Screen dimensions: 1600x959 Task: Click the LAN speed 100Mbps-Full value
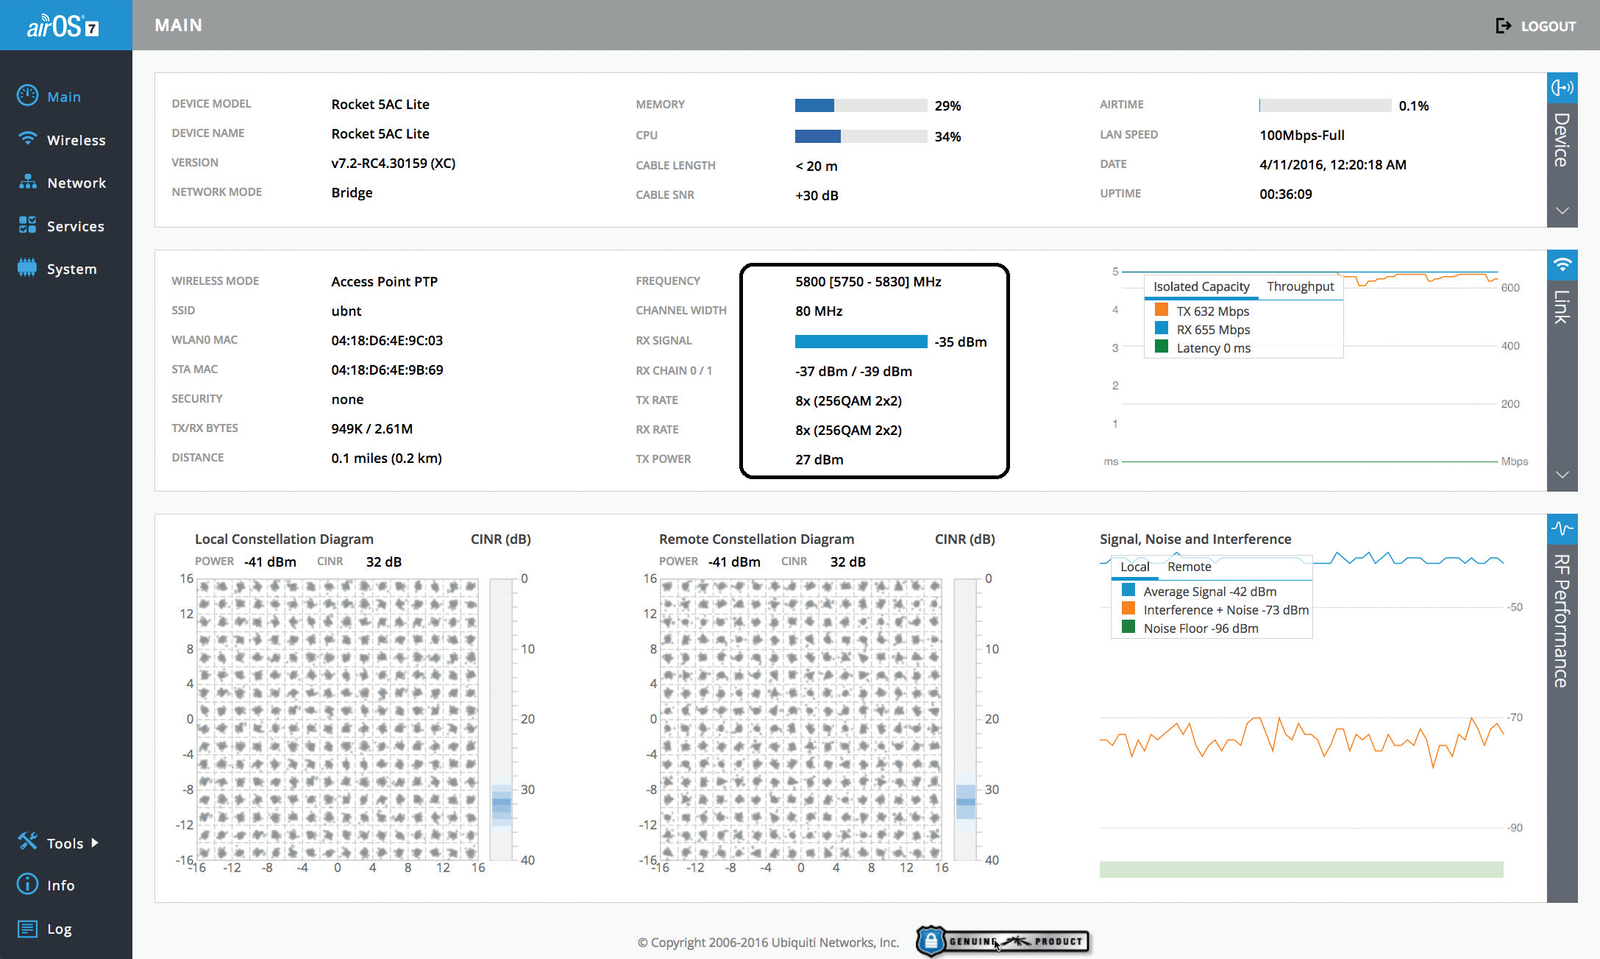tap(1302, 135)
